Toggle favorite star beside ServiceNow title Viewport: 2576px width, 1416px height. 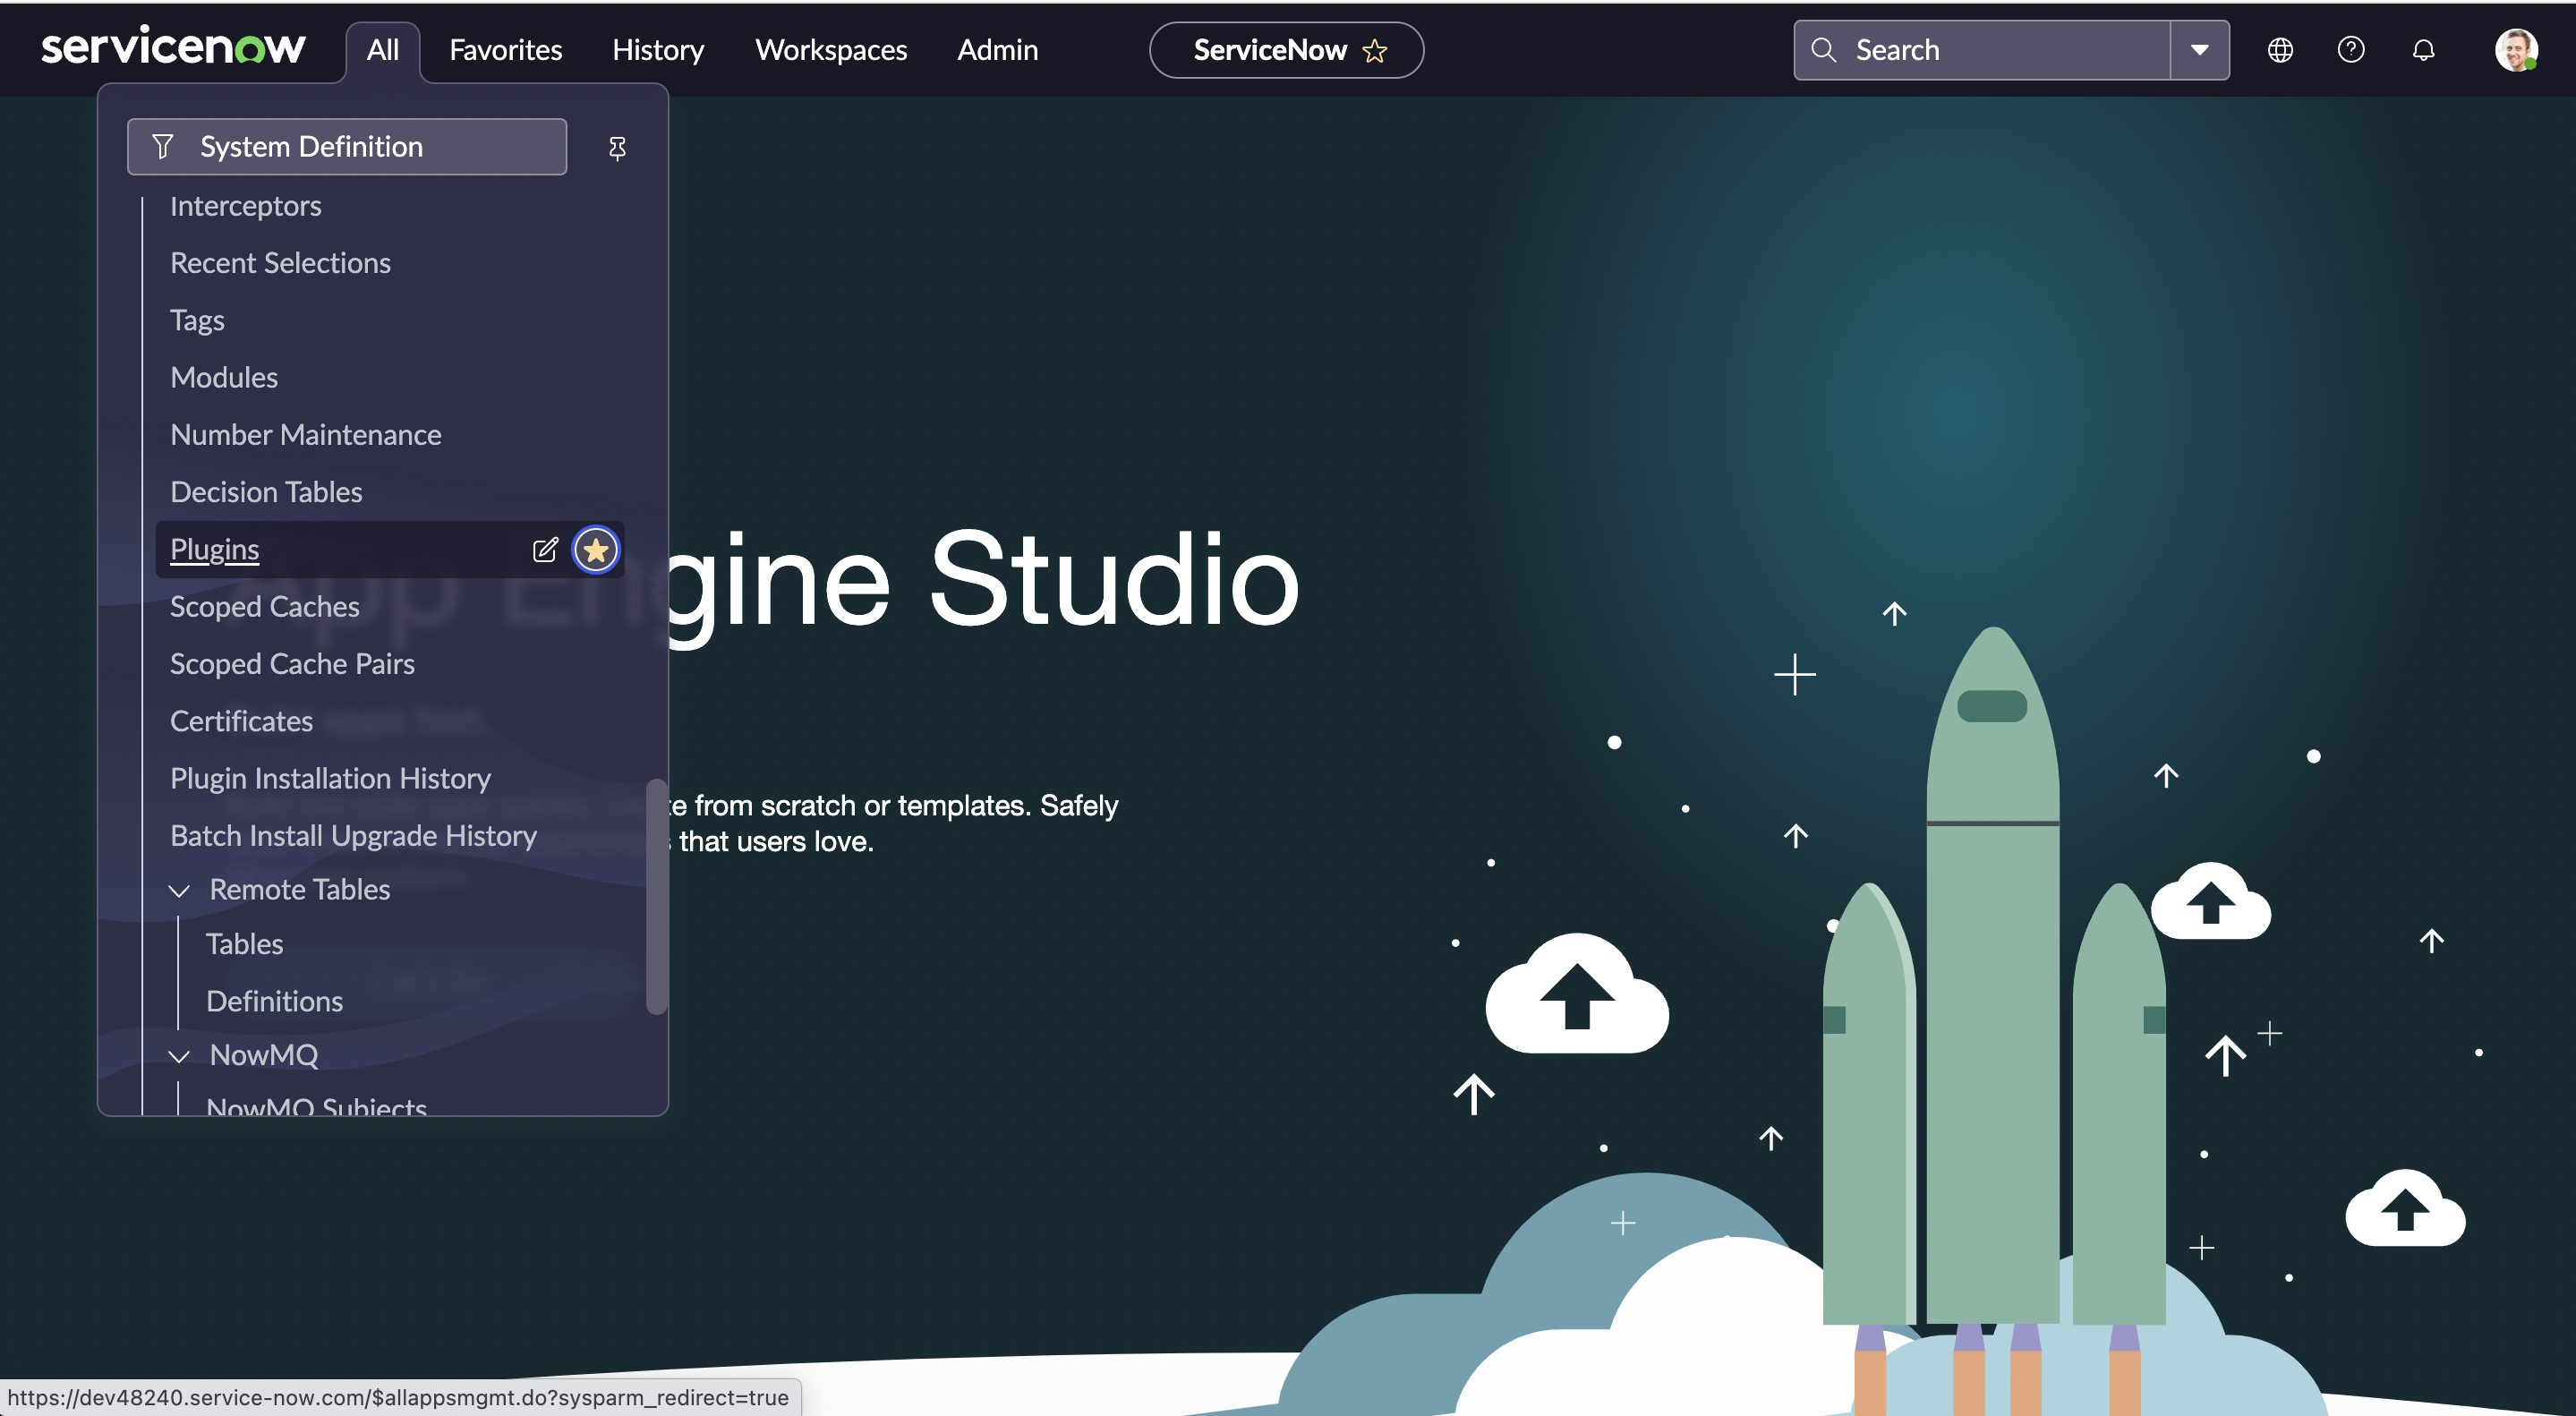point(1375,51)
